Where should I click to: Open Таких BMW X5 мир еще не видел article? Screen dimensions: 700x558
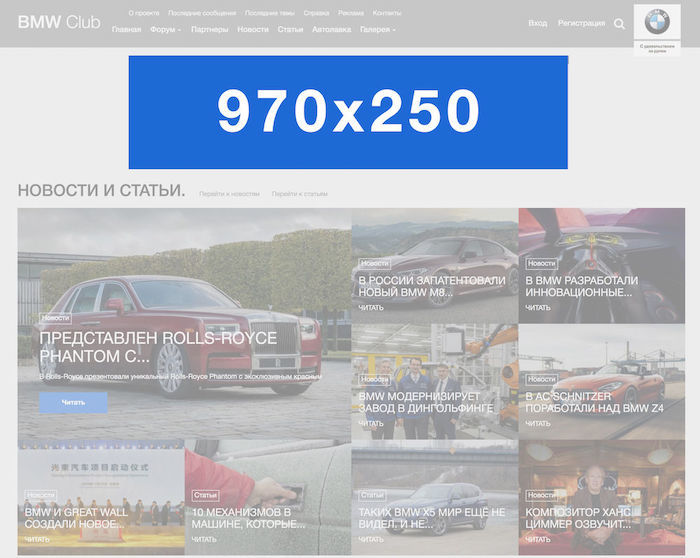pos(432,518)
